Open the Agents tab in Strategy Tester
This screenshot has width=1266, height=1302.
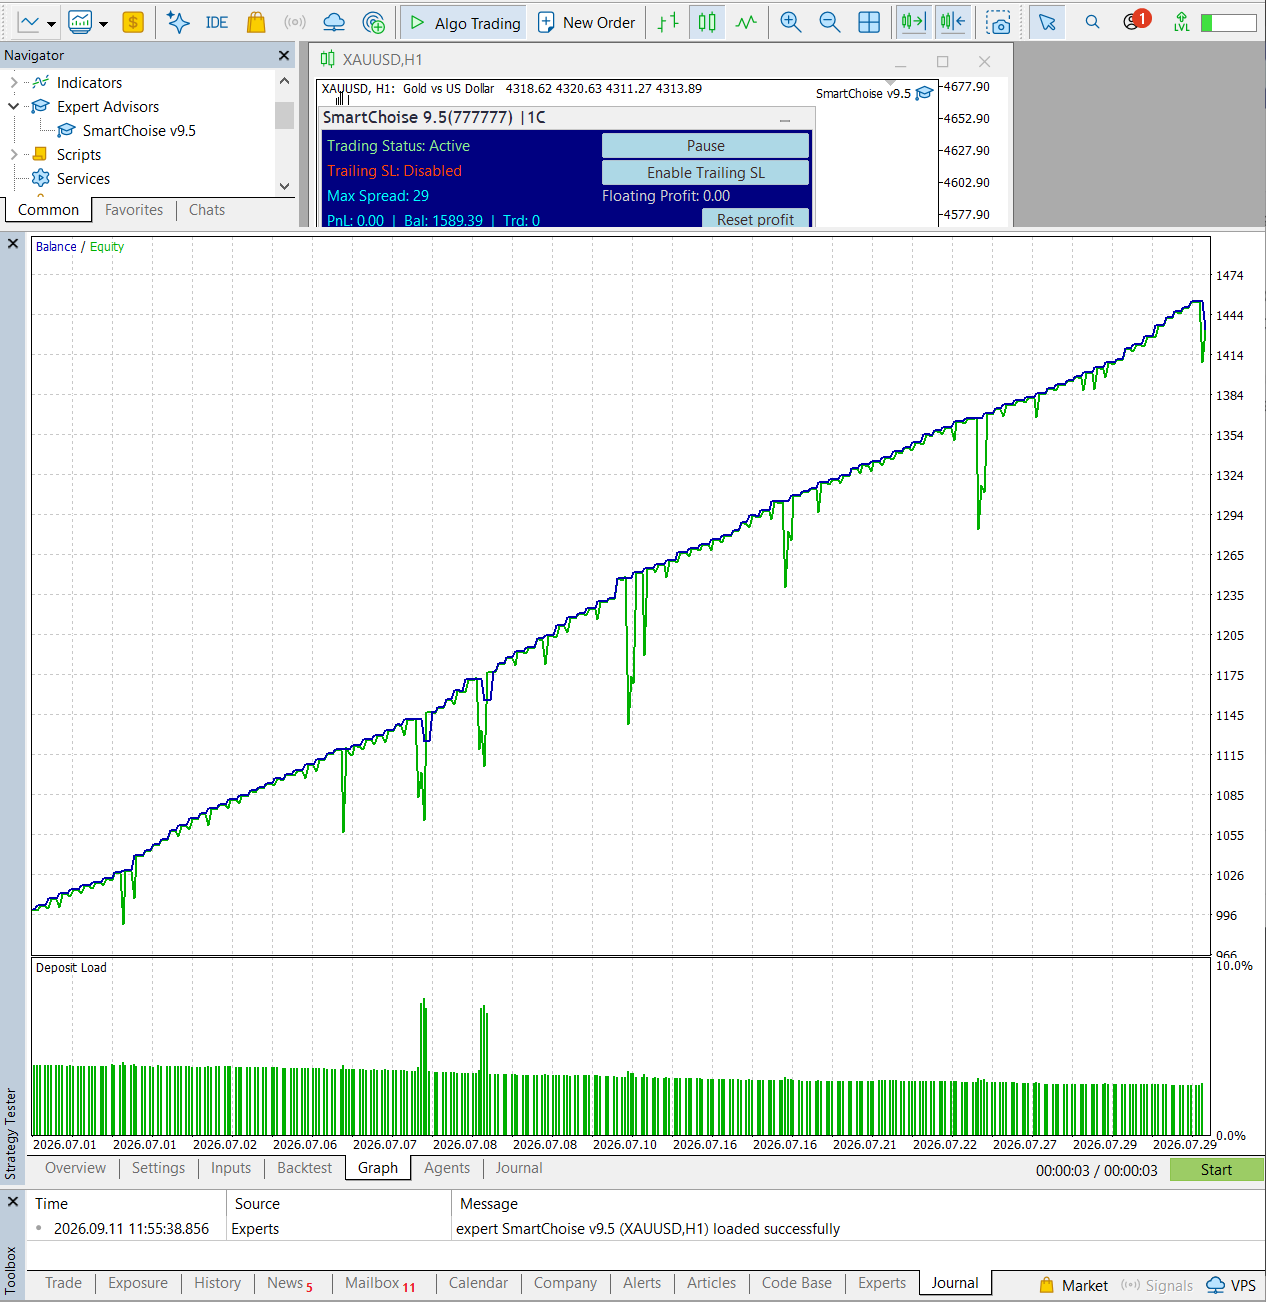(447, 1168)
